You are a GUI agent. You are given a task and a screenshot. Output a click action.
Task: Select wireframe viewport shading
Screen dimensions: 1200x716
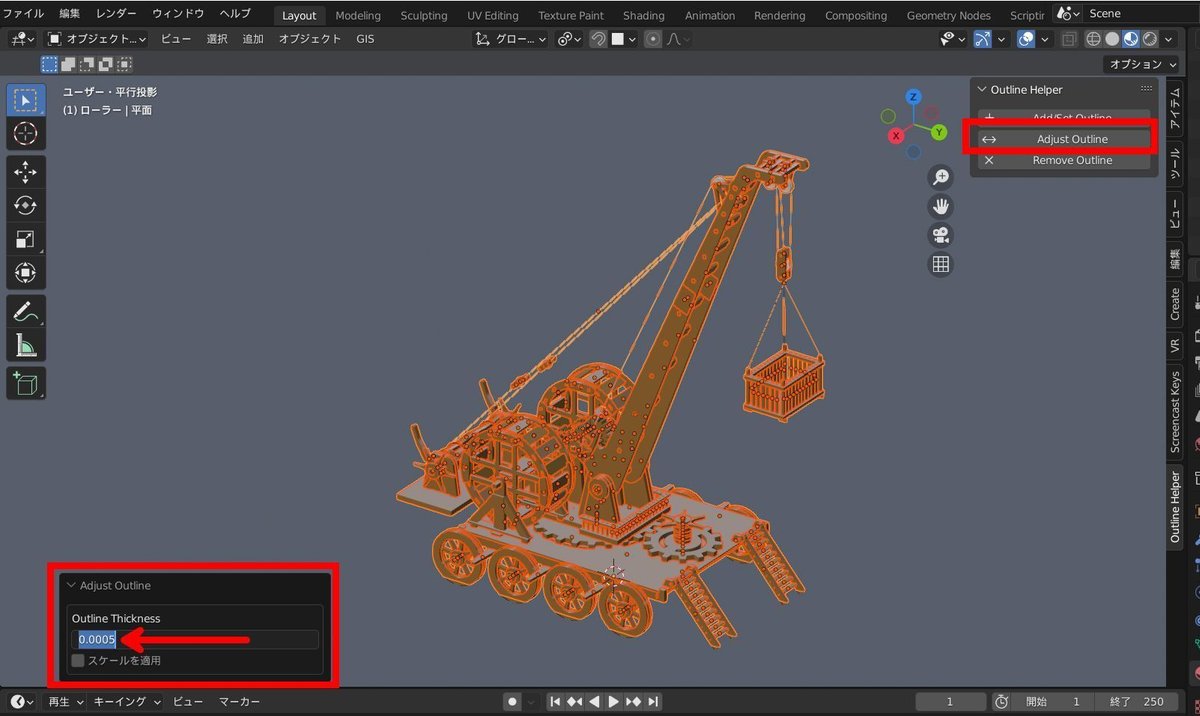coord(1093,39)
